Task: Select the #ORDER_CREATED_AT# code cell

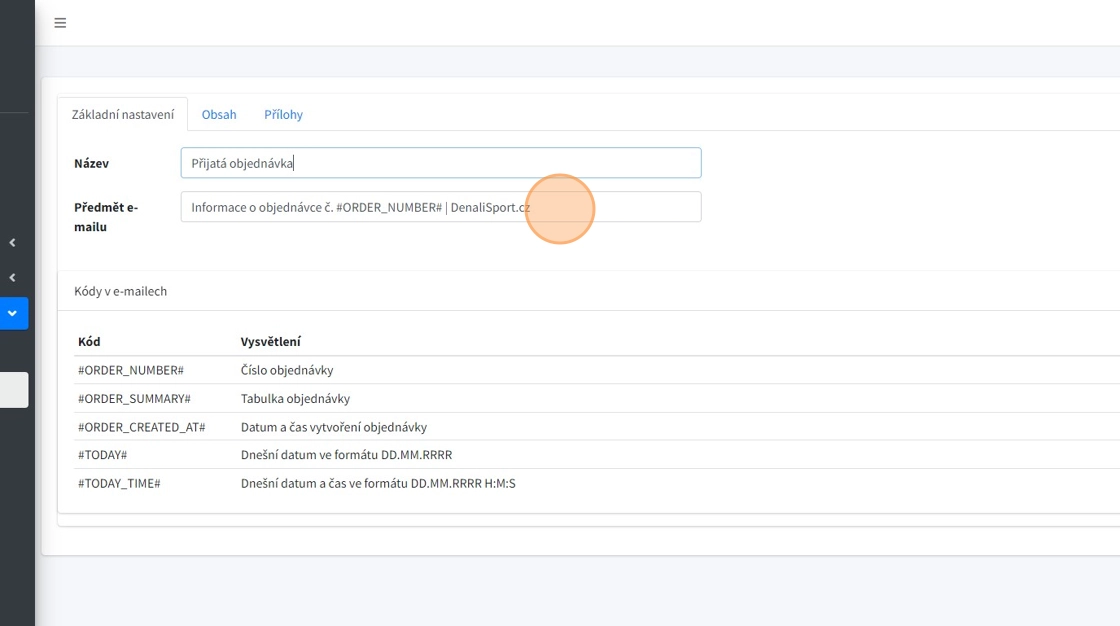Action: (x=141, y=427)
